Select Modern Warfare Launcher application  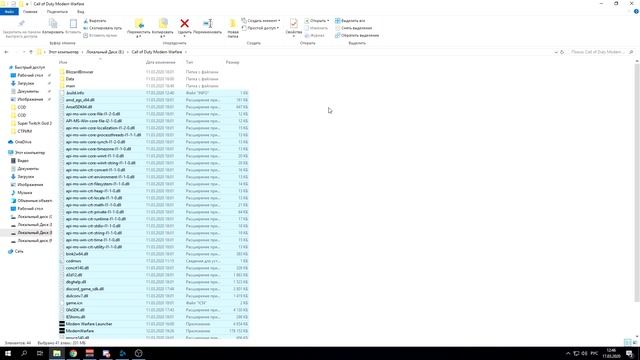[153, 324]
